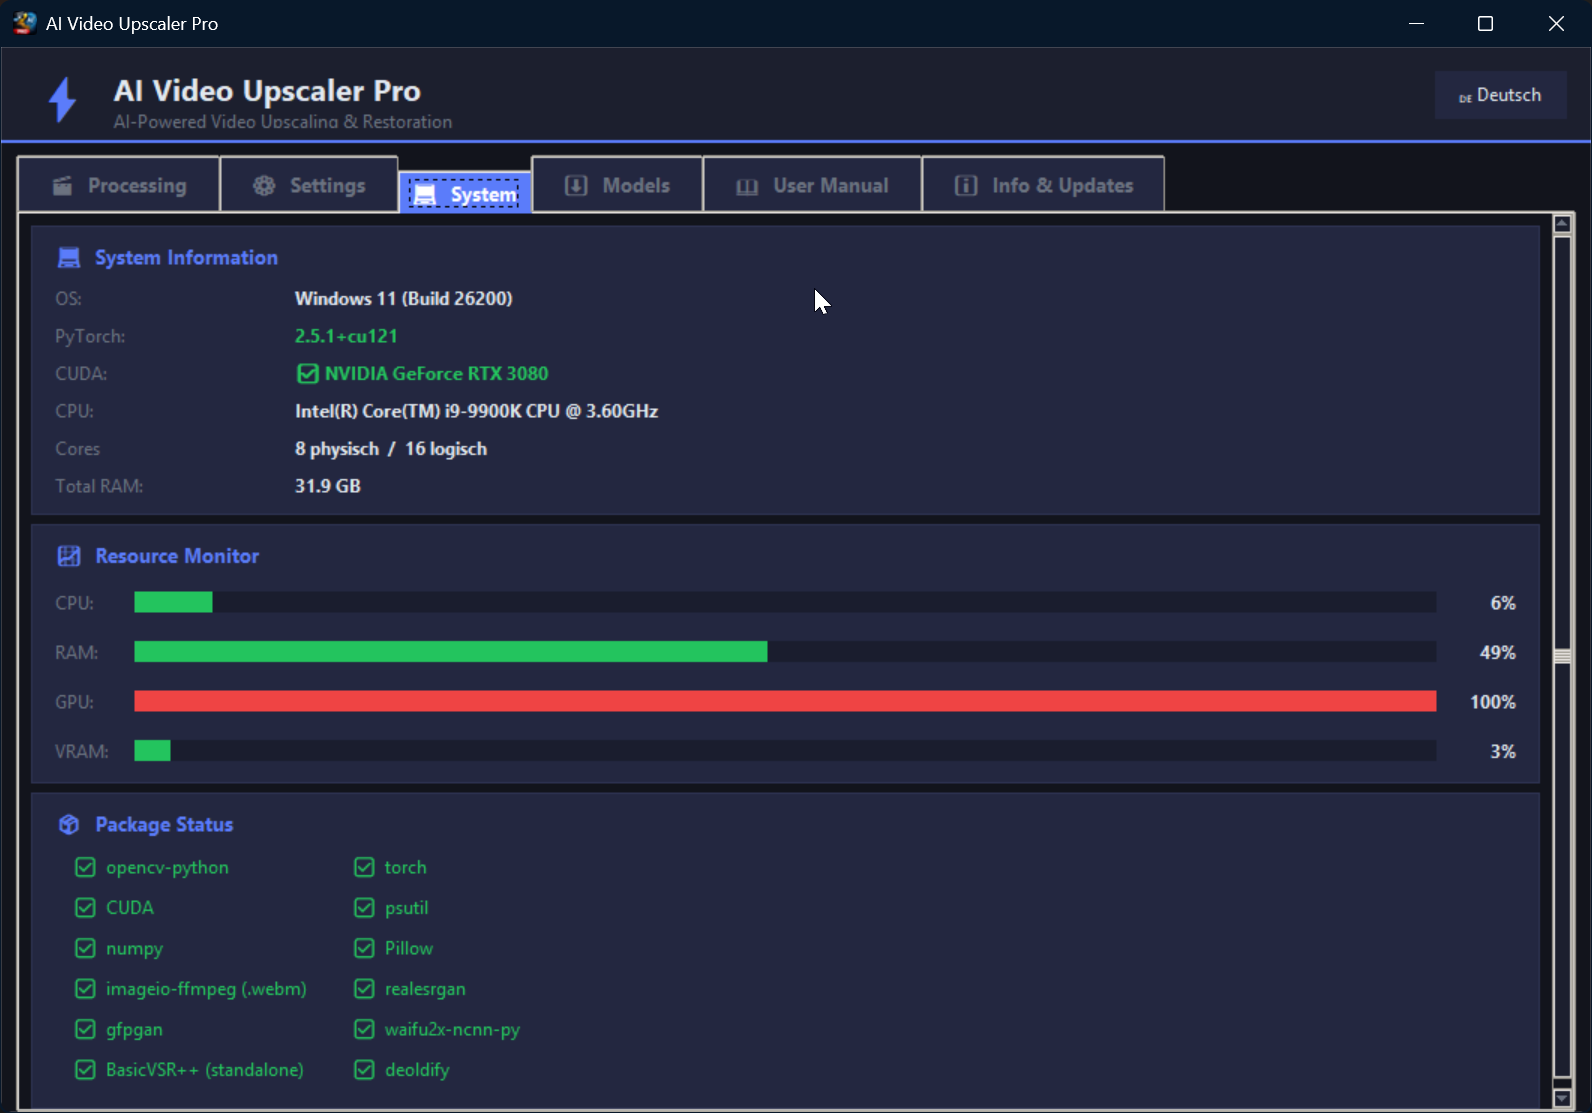Minimize the AI Video Upscaler window

pos(1416,23)
